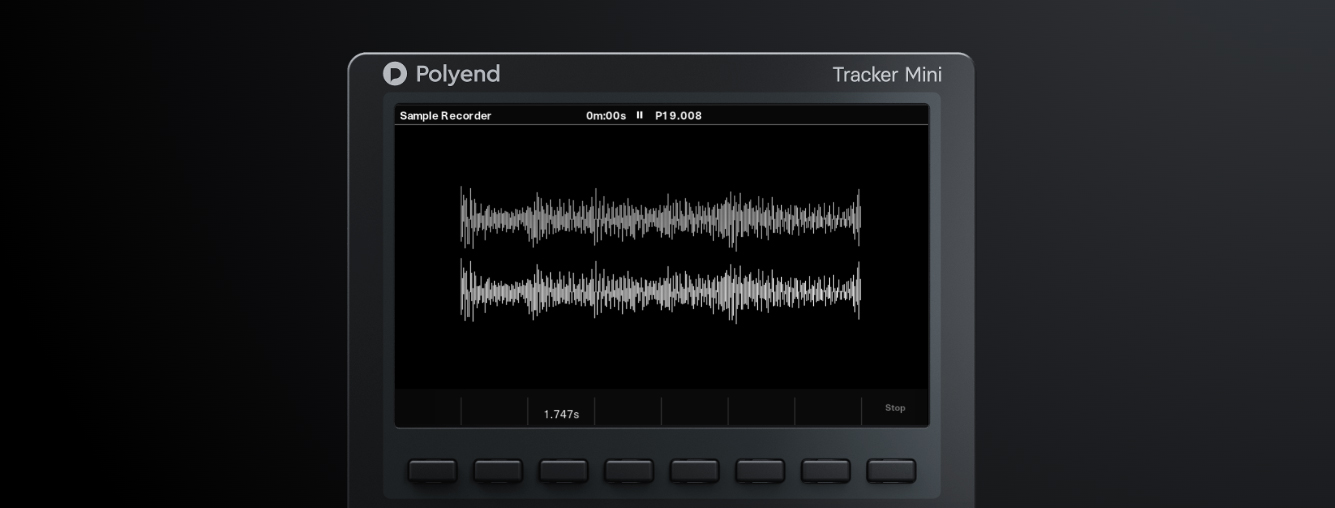Click the Polyend logo icon
1335x508 pixels.
click(x=395, y=74)
